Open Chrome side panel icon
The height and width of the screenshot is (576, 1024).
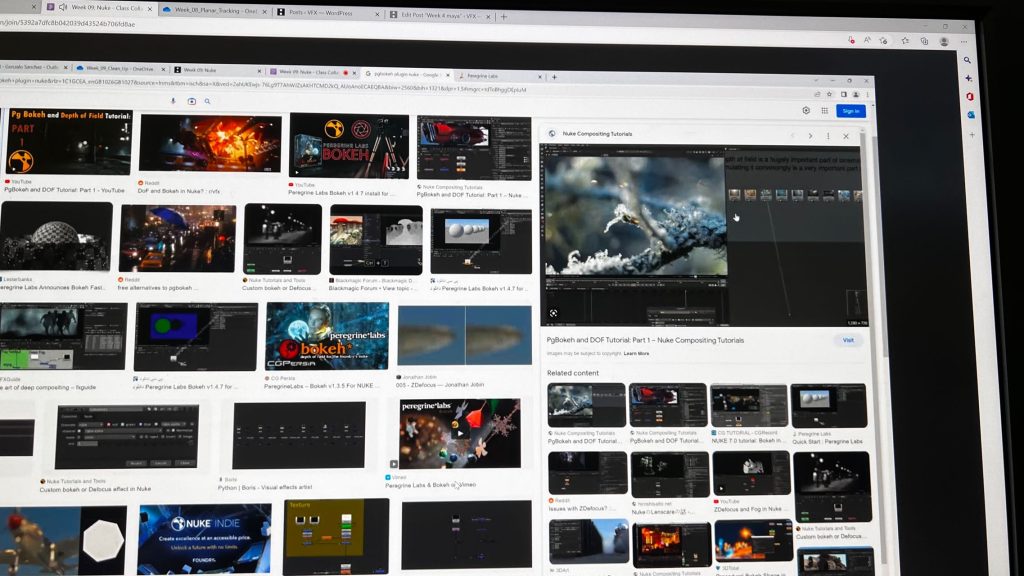[x=843, y=94]
